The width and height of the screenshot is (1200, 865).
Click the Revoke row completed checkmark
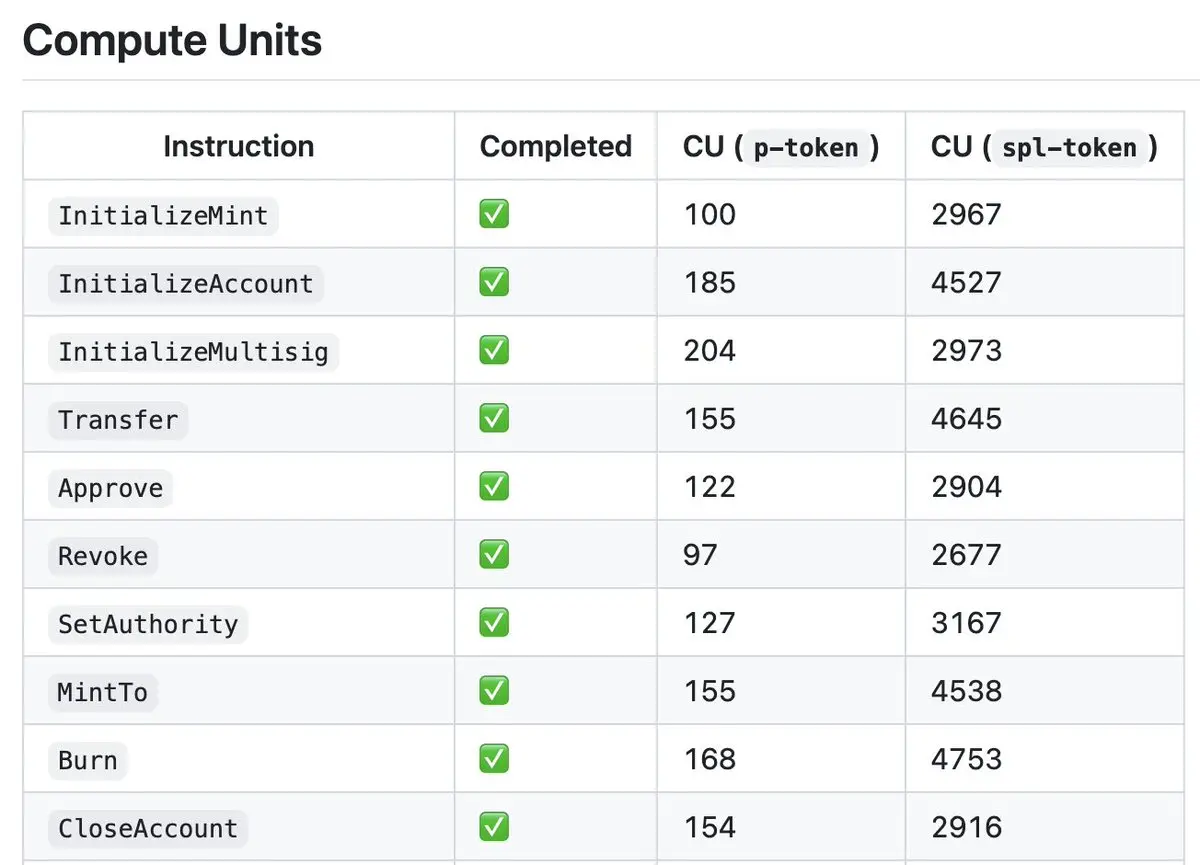tap(494, 555)
